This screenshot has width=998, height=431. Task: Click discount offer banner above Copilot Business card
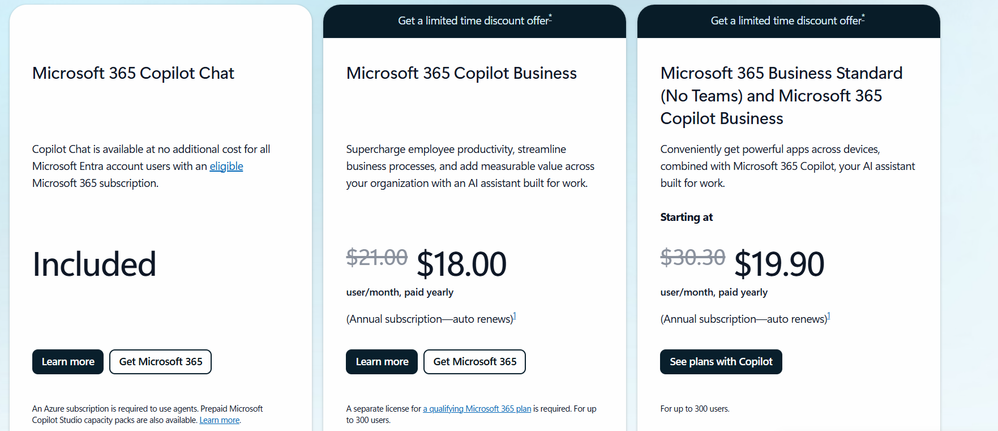point(474,21)
